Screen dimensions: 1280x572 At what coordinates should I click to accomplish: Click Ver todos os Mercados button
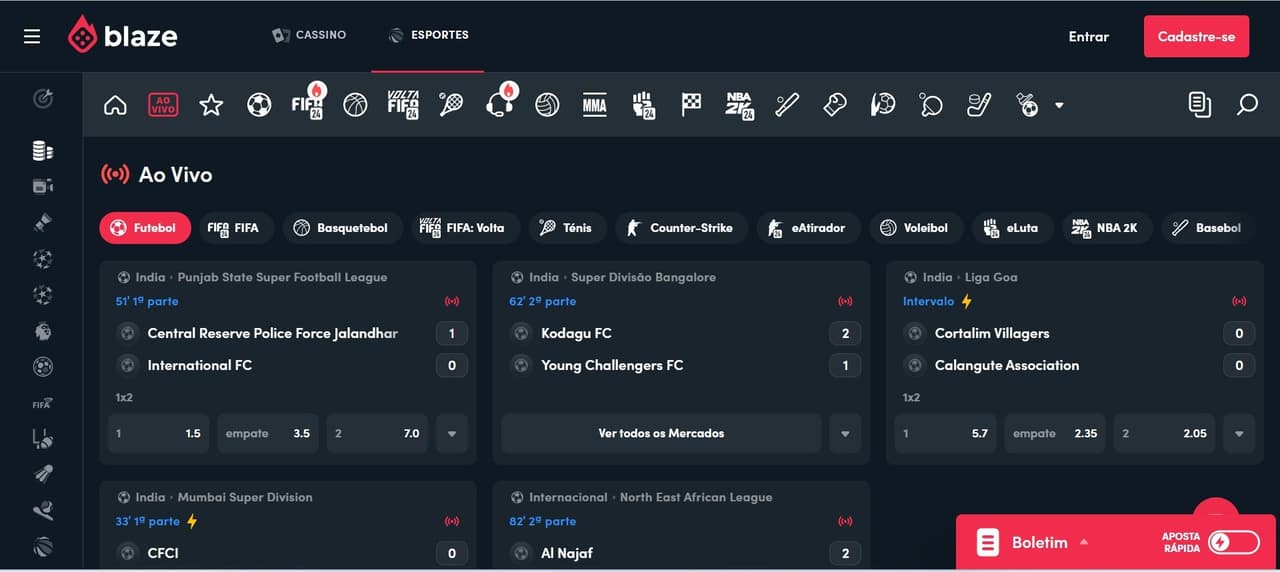[661, 434]
